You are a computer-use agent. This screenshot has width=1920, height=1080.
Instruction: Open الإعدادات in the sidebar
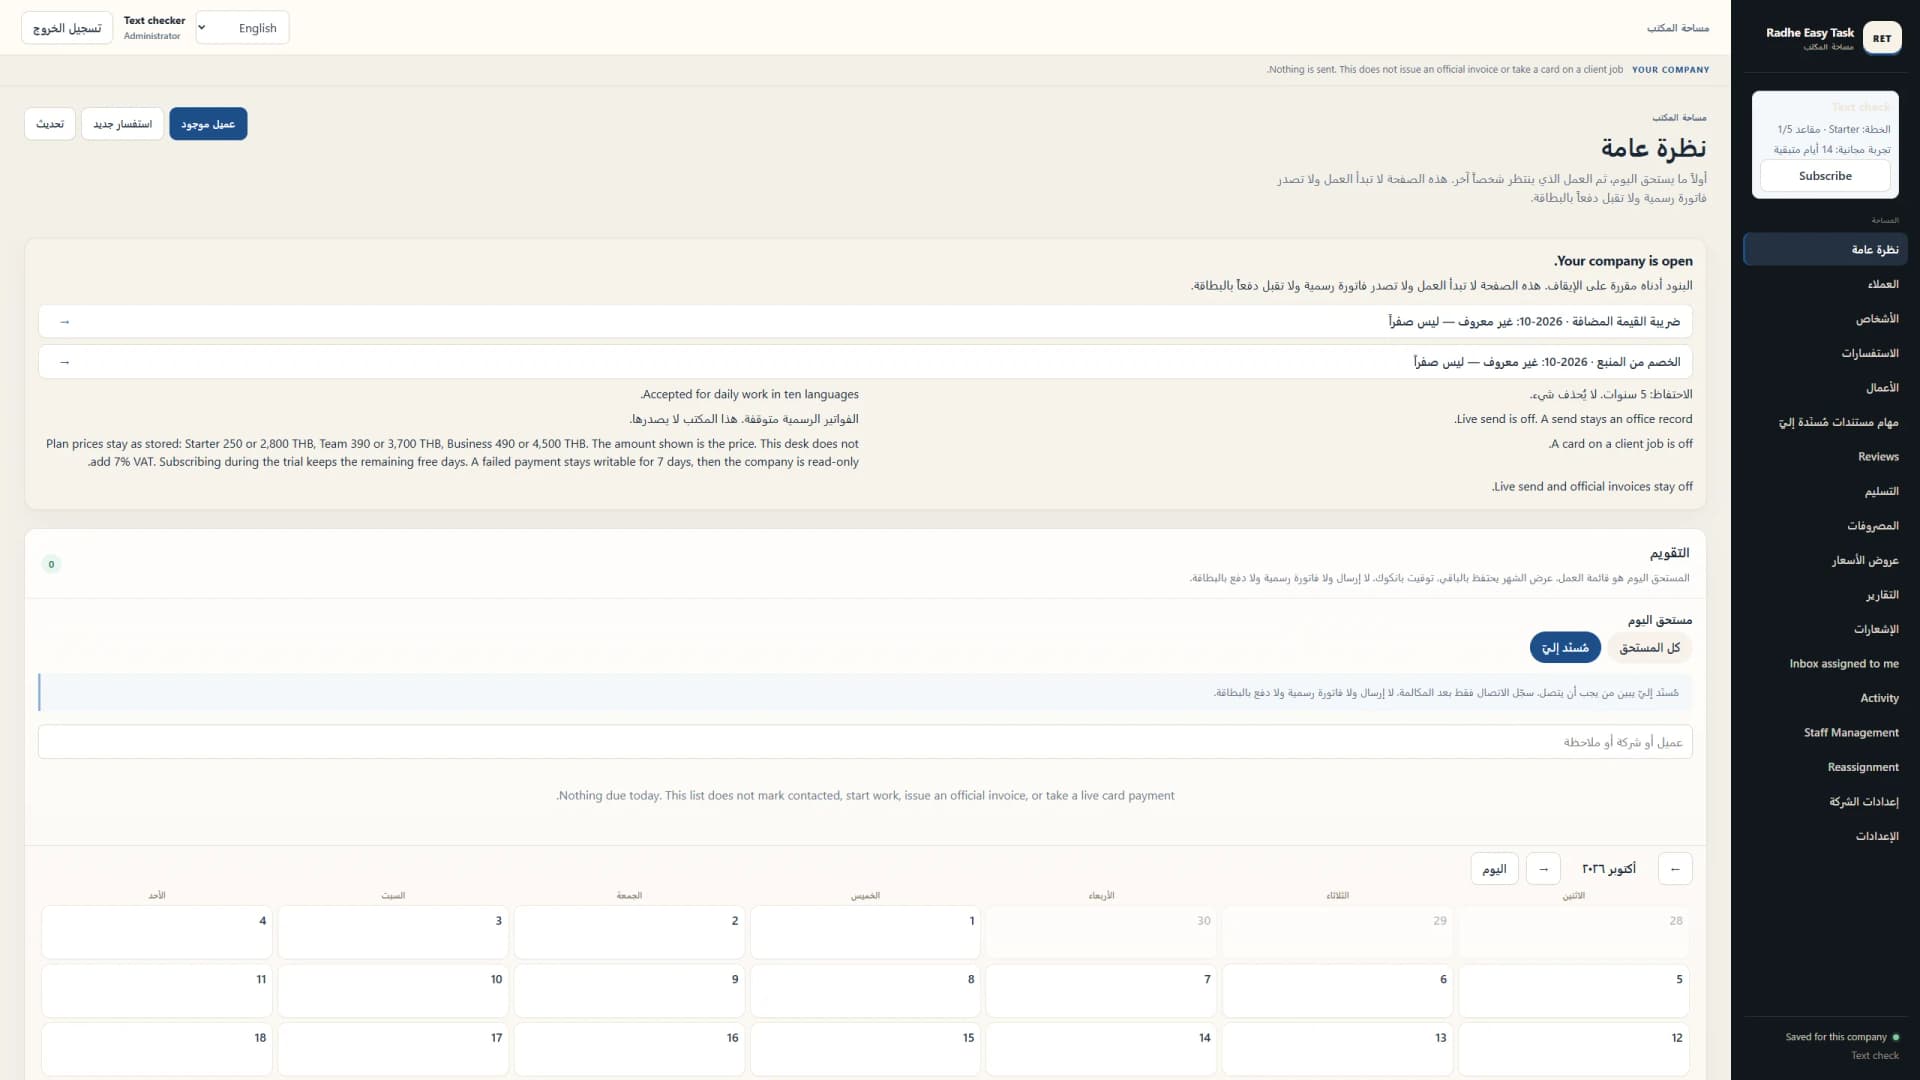[1825, 836]
